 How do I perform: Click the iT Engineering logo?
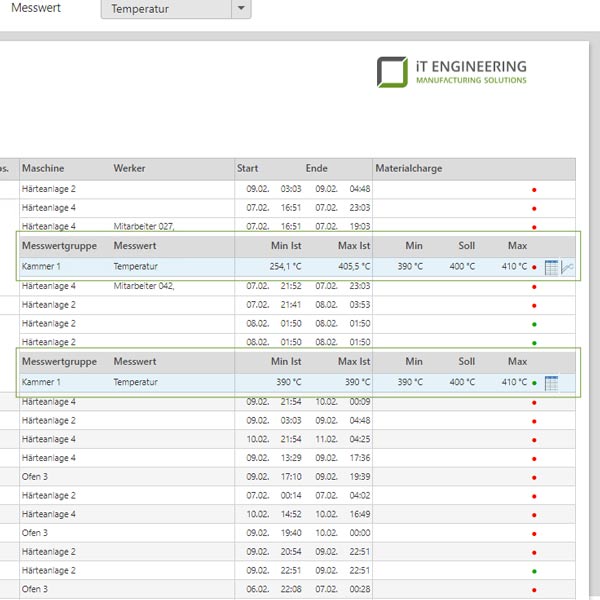pos(451,72)
